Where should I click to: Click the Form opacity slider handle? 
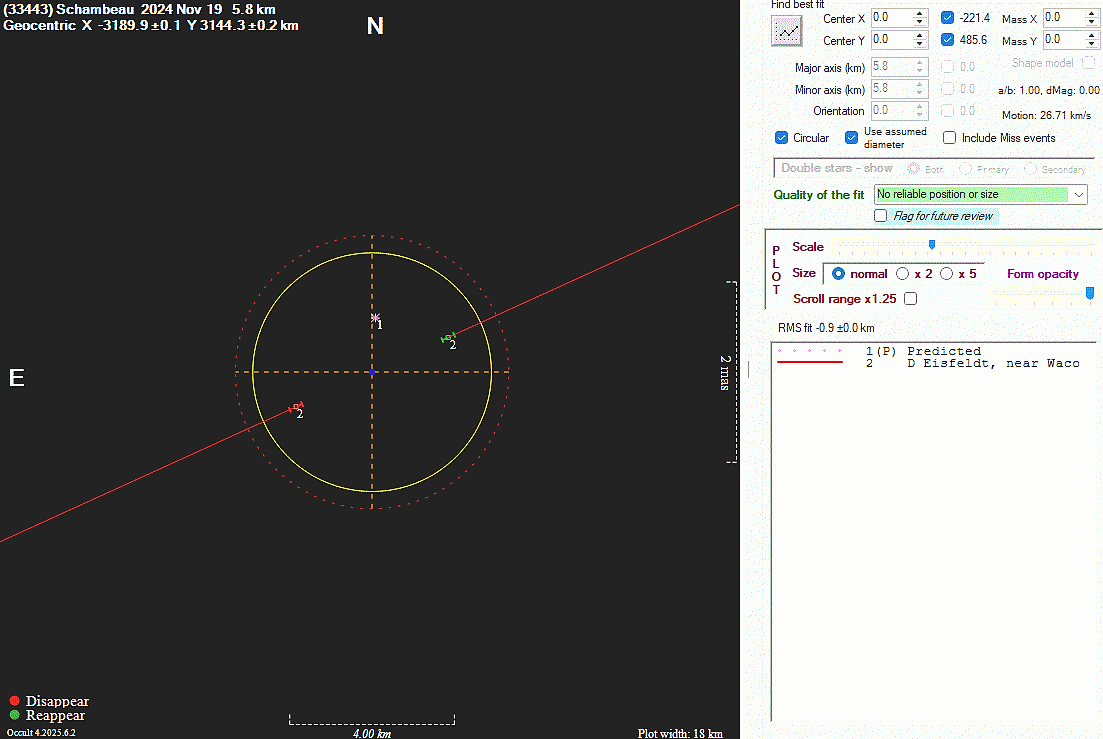pos(1090,293)
